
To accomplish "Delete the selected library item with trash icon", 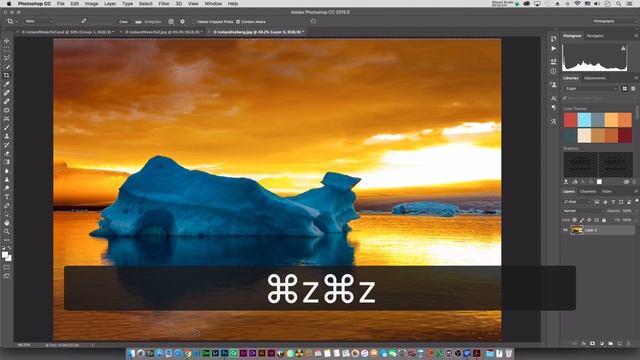I will coord(633,182).
